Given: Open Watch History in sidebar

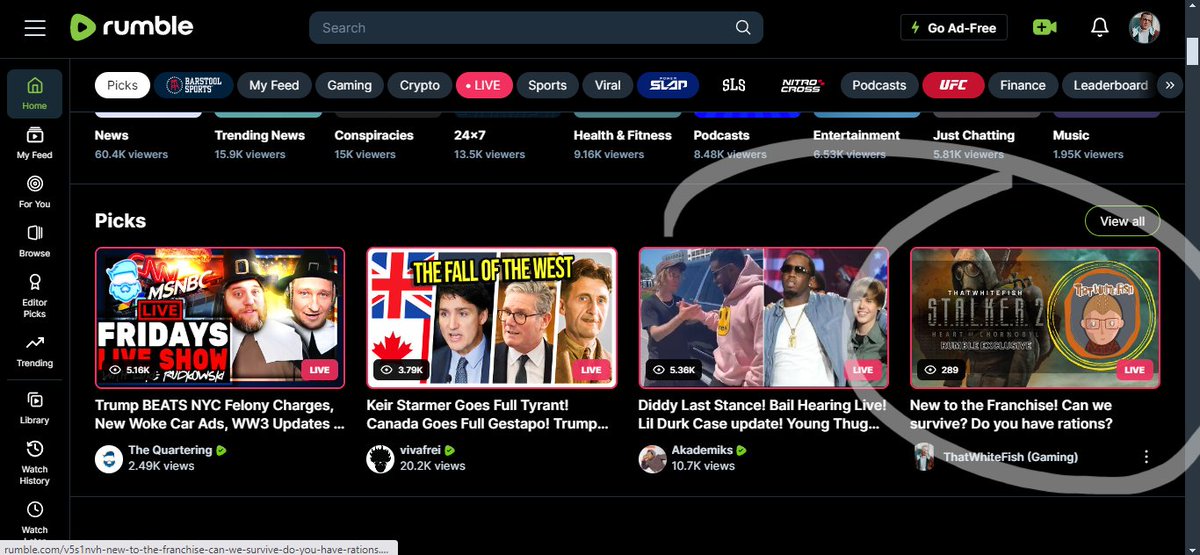Looking at the screenshot, I should pyautogui.click(x=35, y=462).
